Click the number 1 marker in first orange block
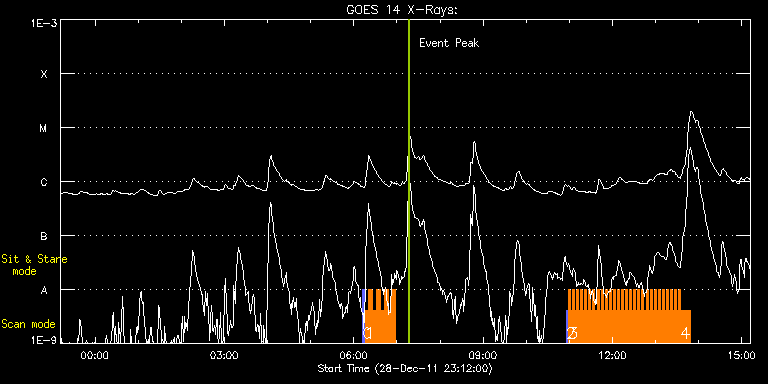This screenshot has height=384, width=768. pyautogui.click(x=368, y=334)
